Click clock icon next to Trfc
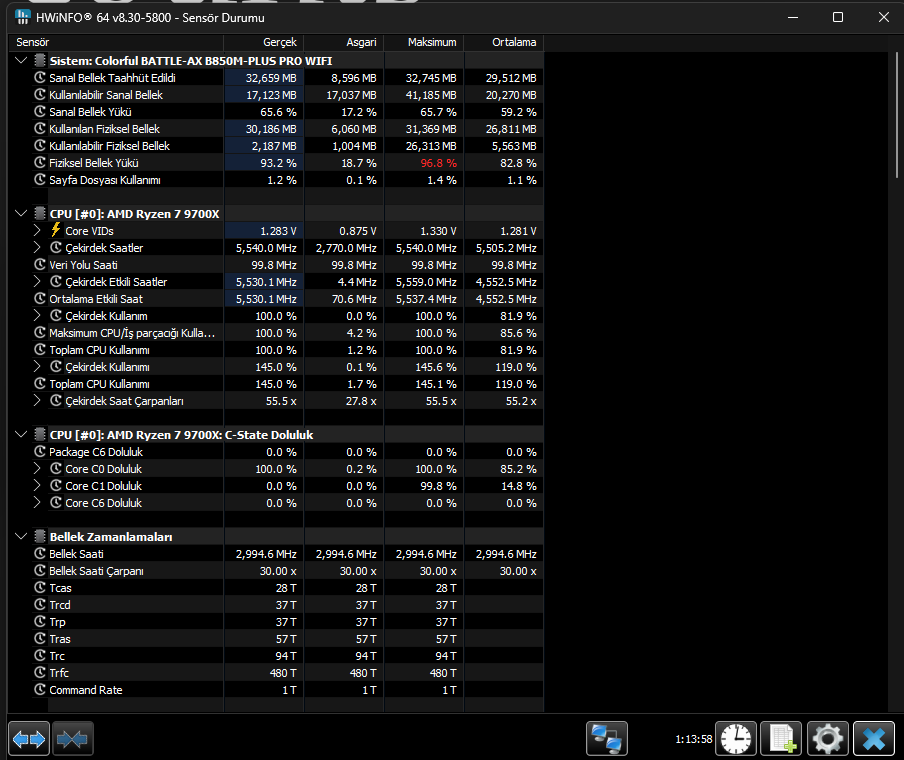The image size is (904, 760). click(x=40, y=672)
